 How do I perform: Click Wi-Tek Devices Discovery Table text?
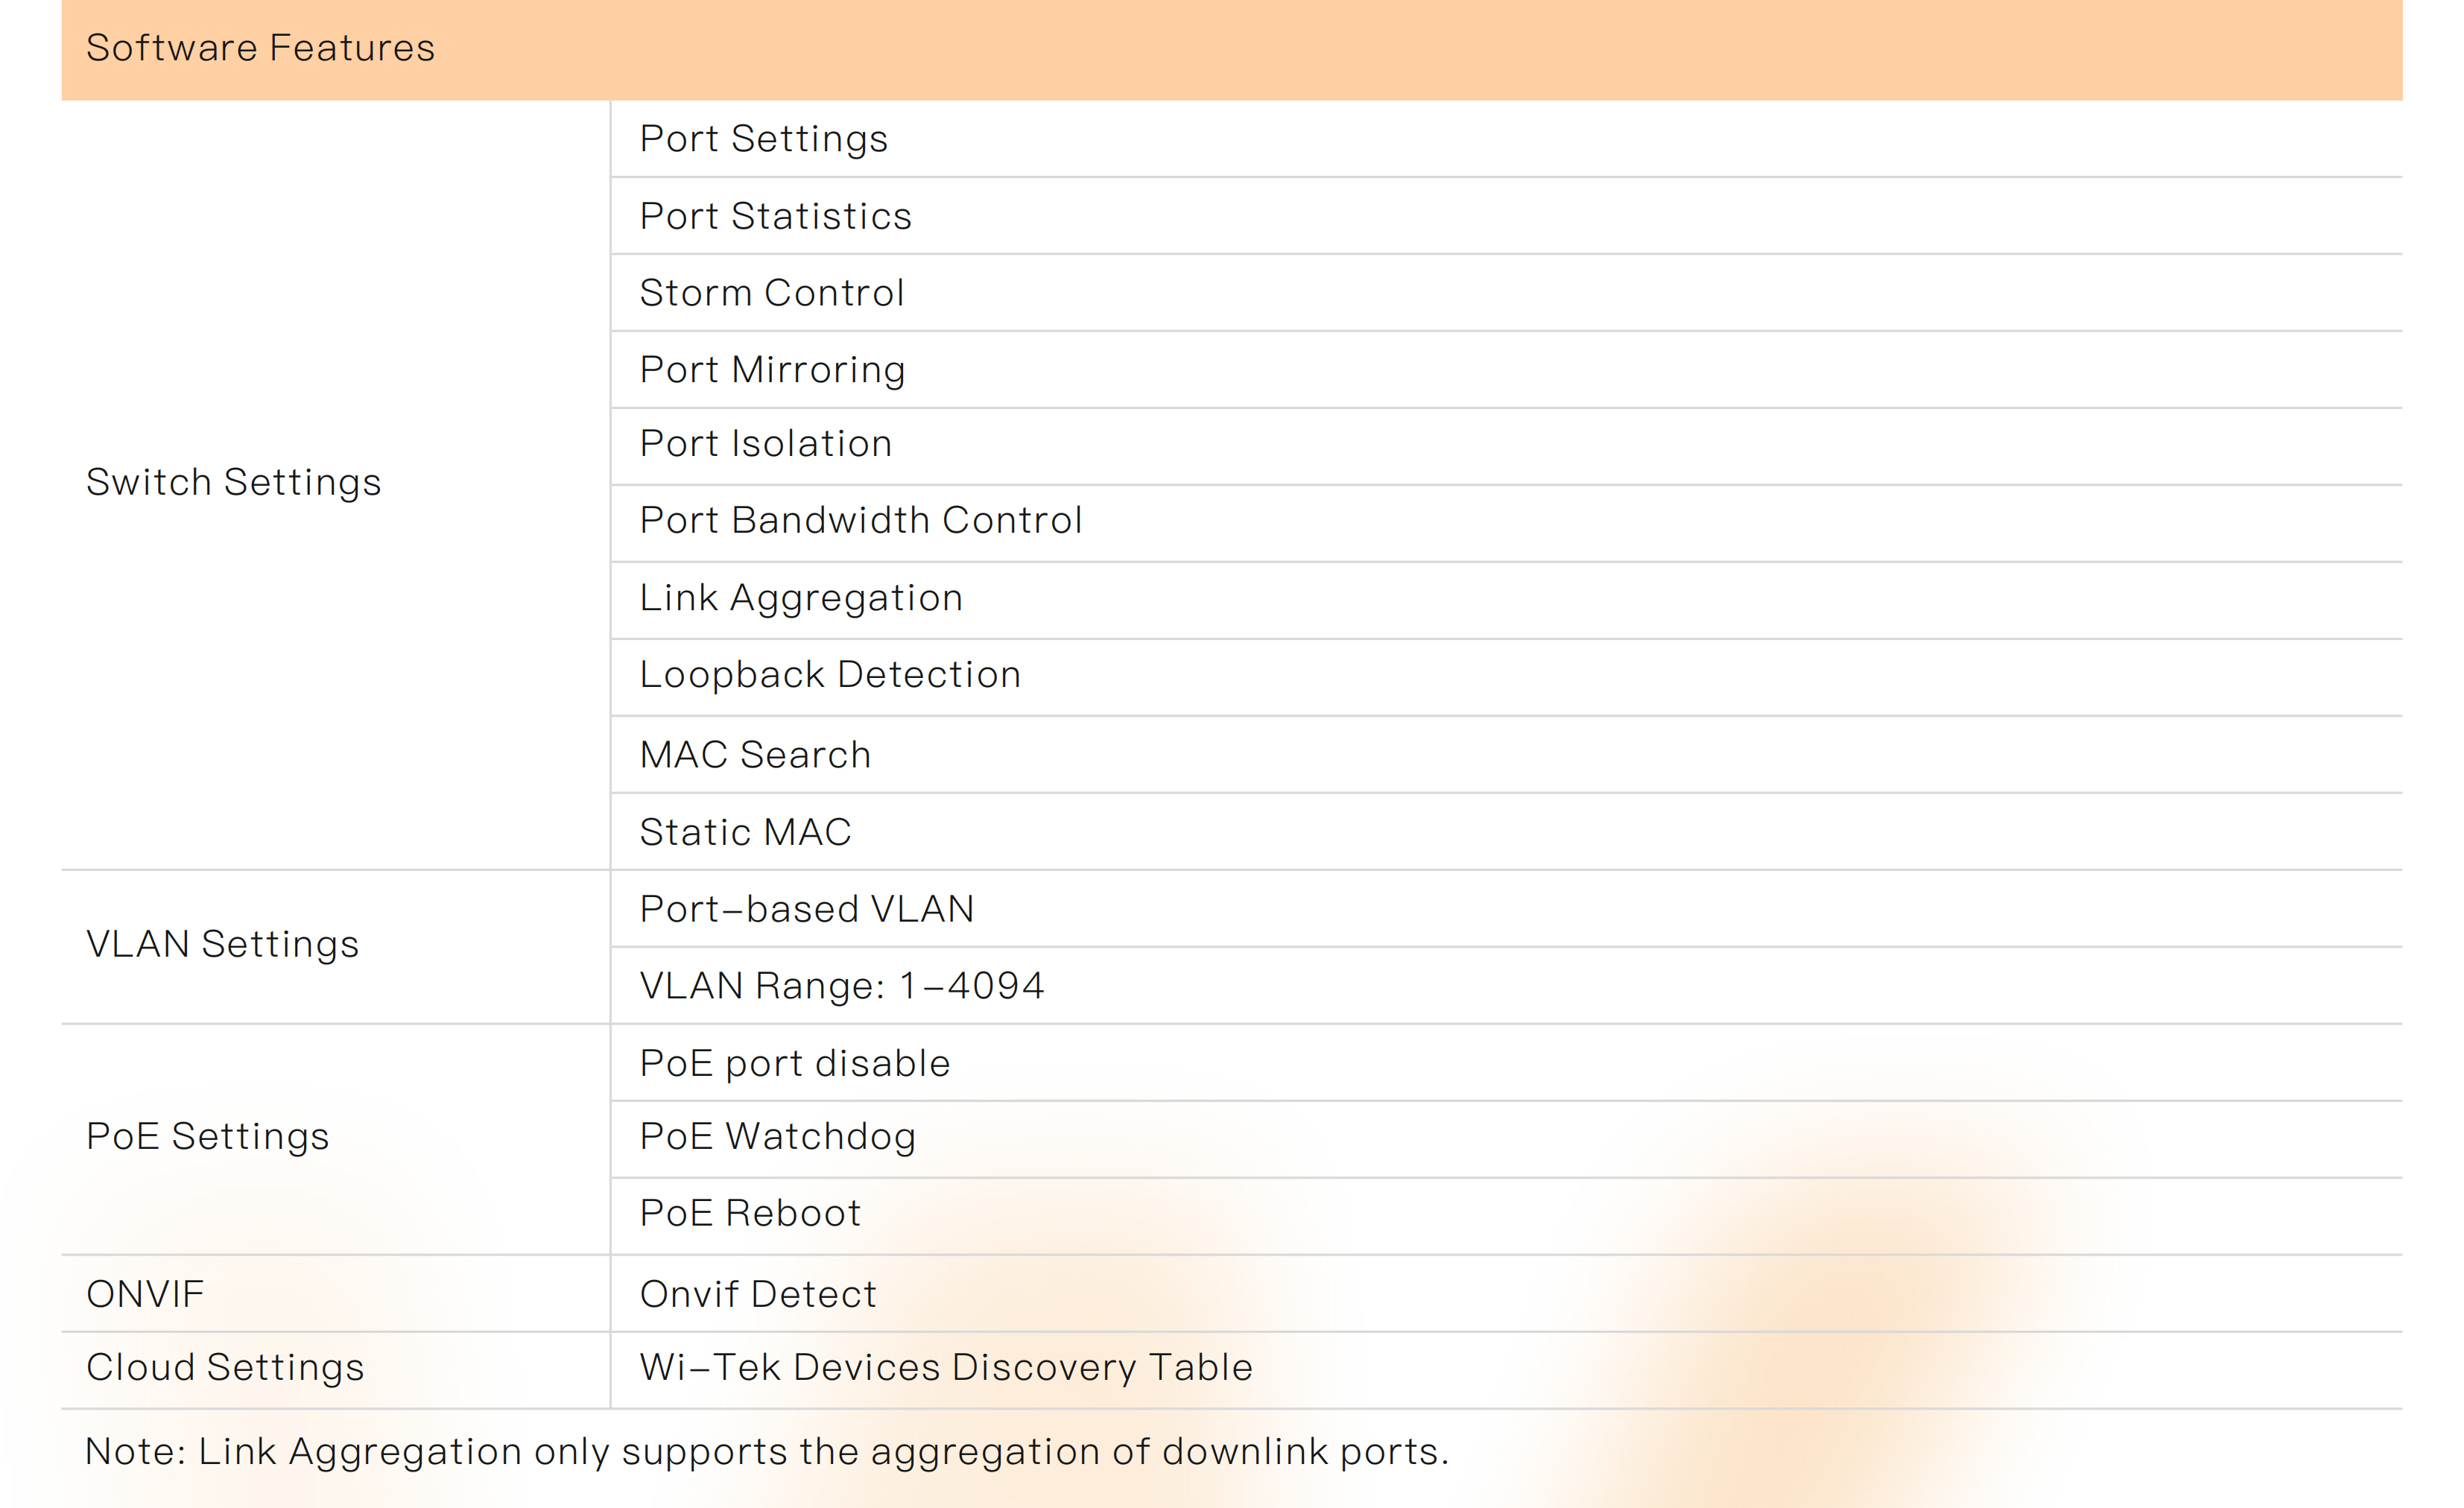[x=945, y=1368]
